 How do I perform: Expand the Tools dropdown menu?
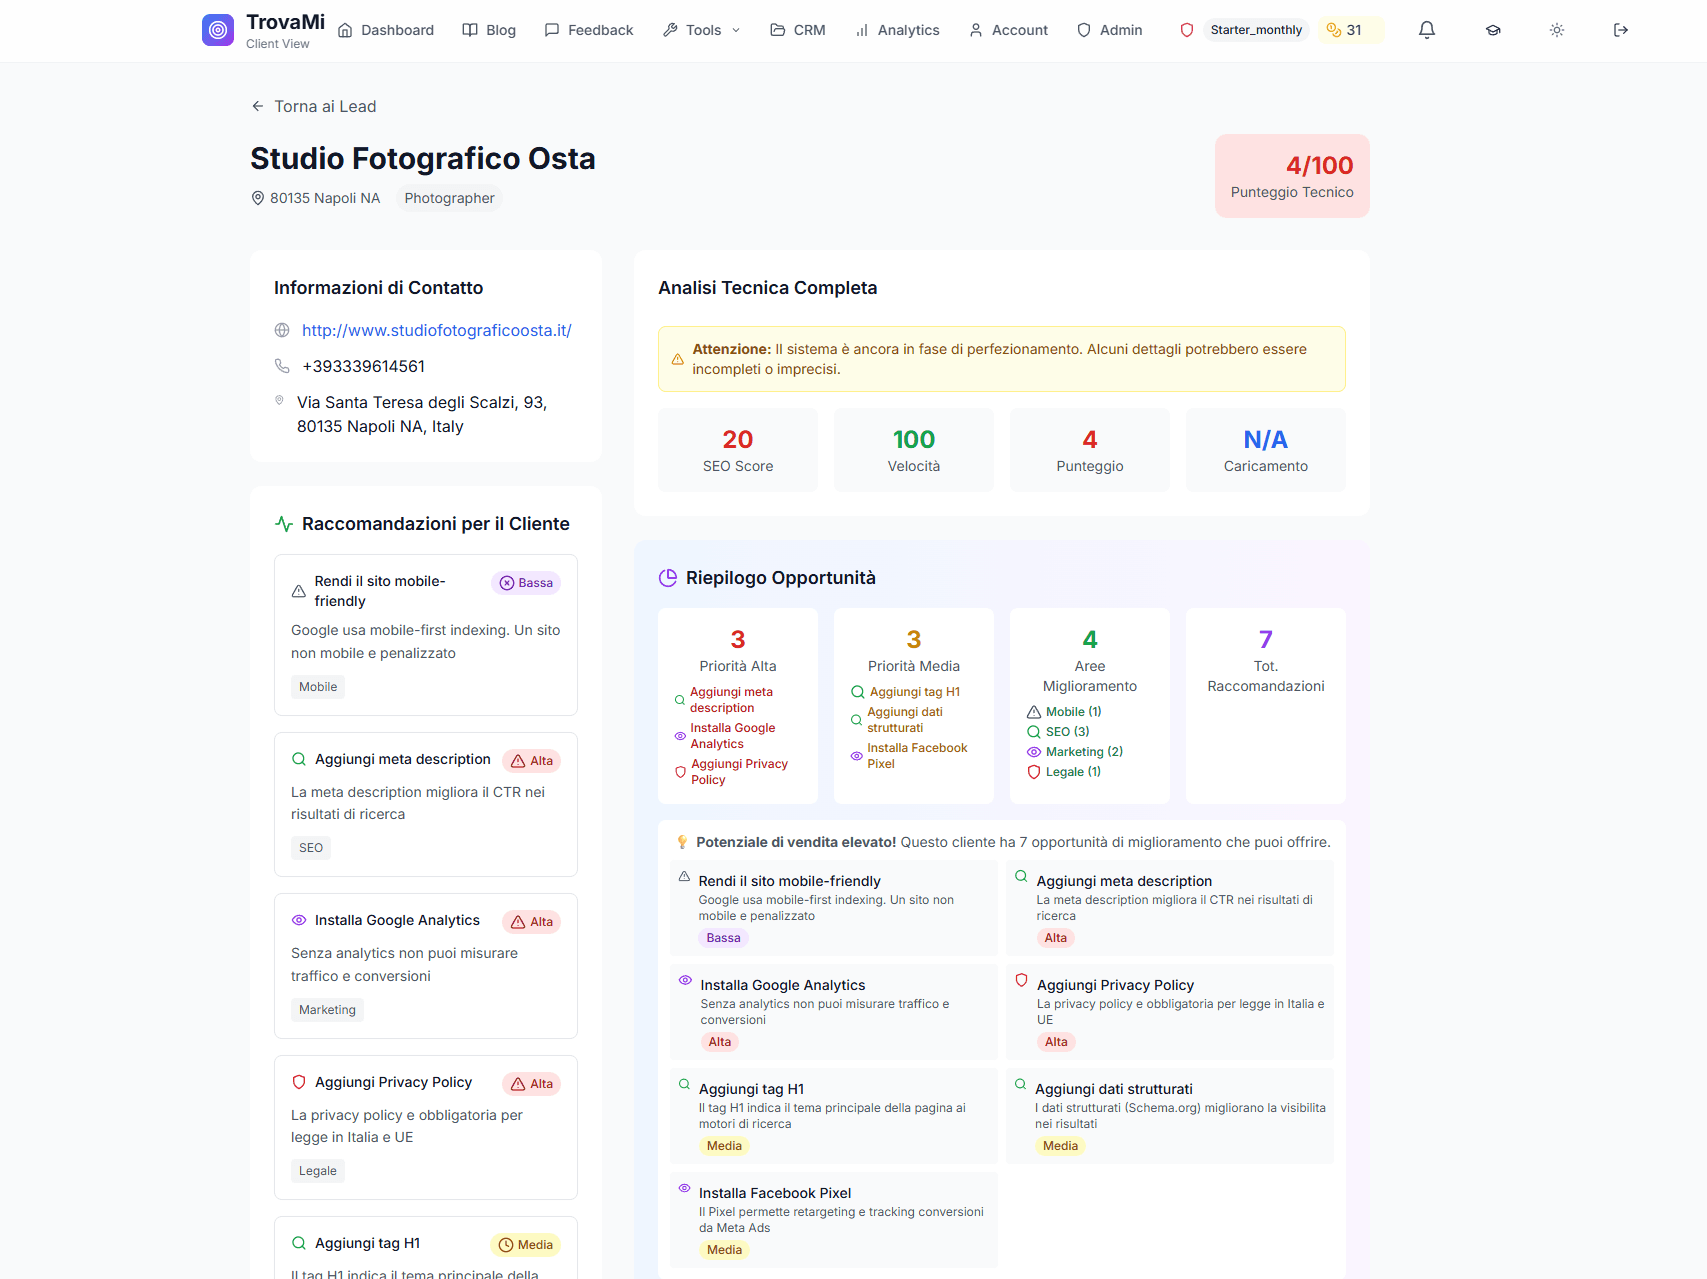tap(702, 30)
